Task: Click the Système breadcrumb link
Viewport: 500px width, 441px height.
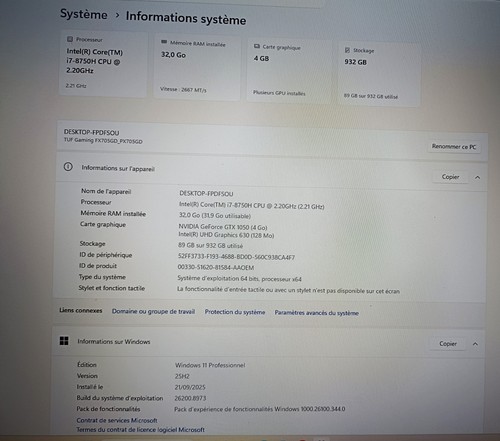Action: pyautogui.click(x=84, y=14)
